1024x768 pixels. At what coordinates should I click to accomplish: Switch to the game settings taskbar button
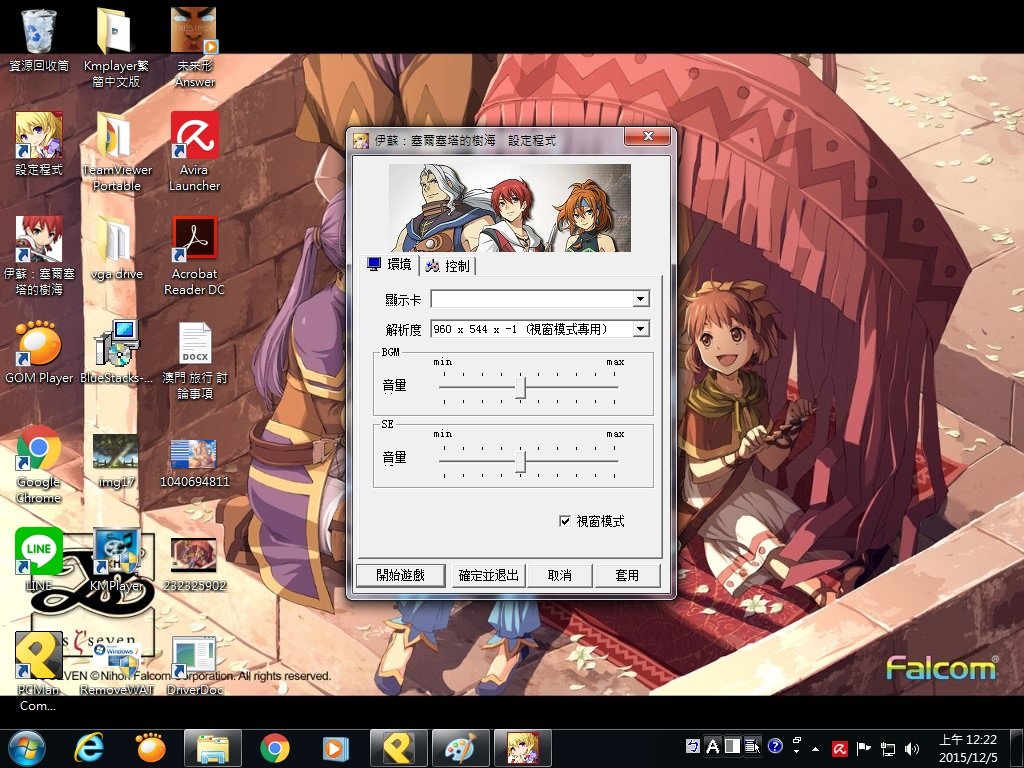522,748
